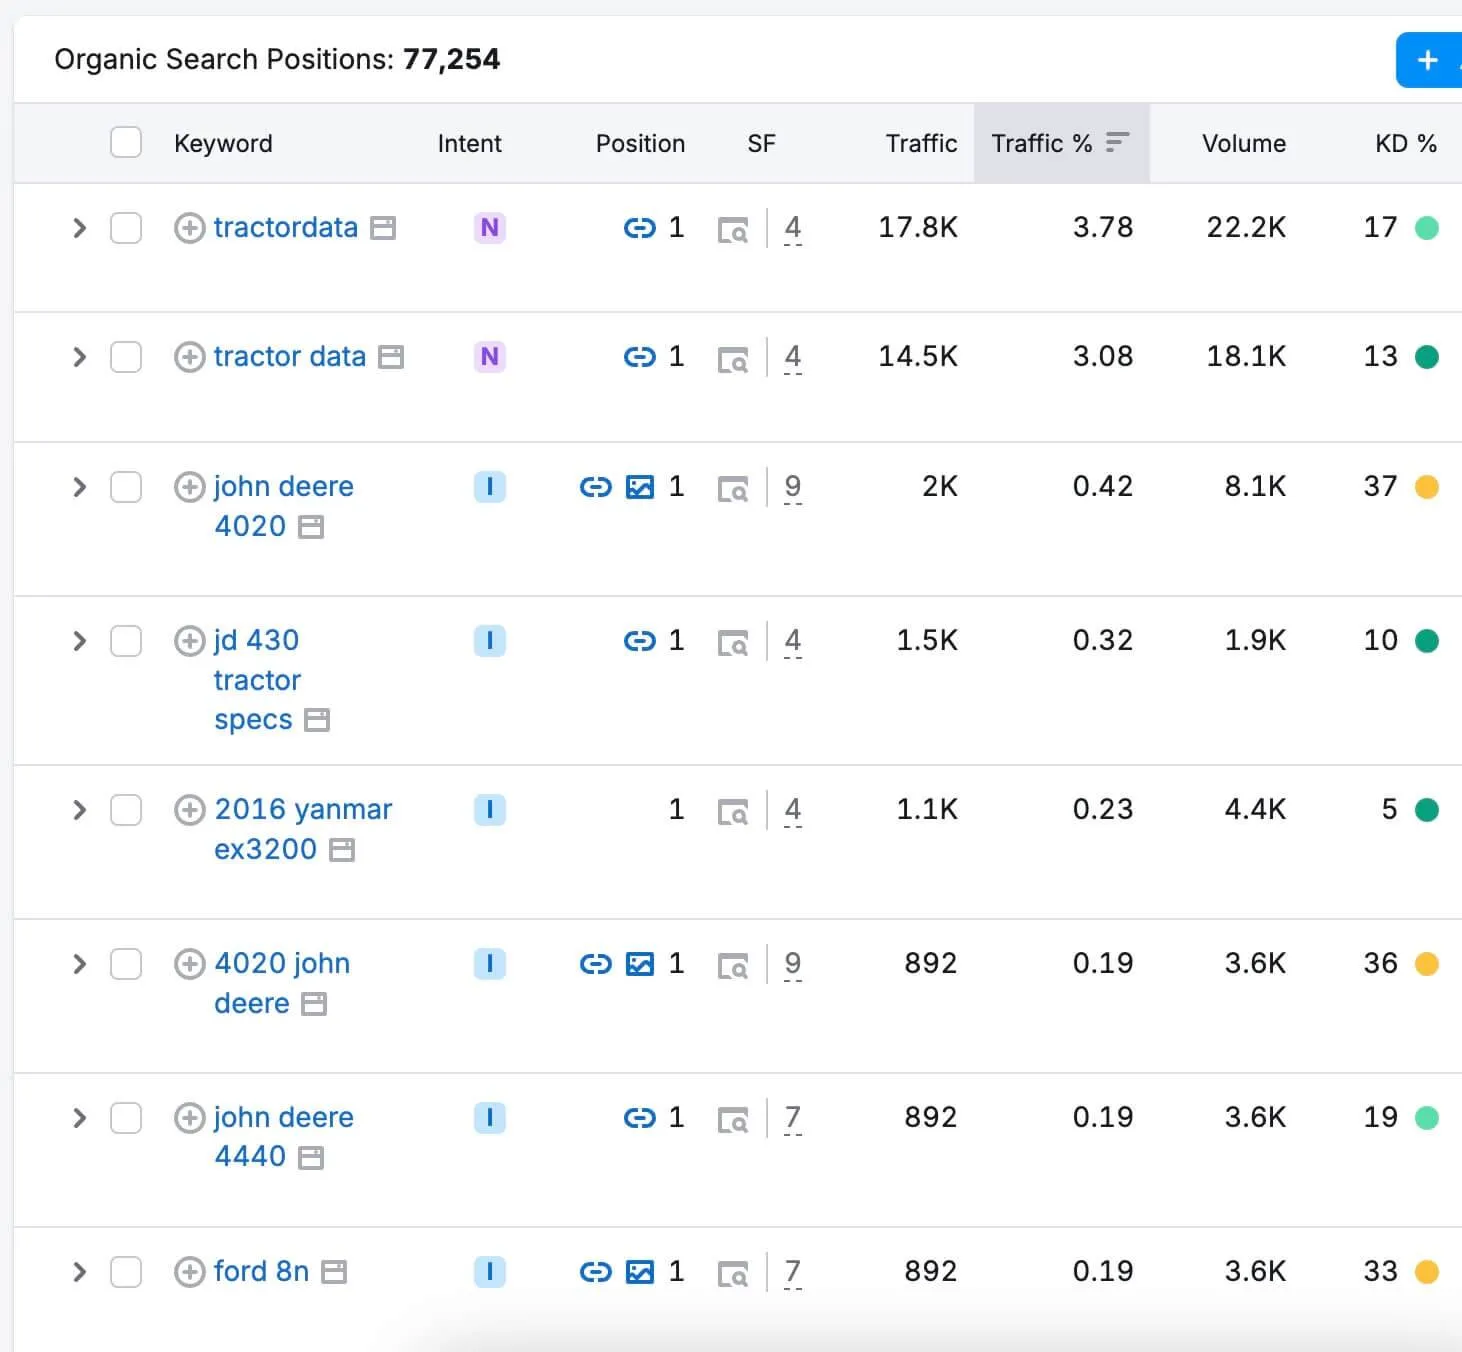Sort by the Keyword column header
1462x1352 pixels.
[223, 143]
